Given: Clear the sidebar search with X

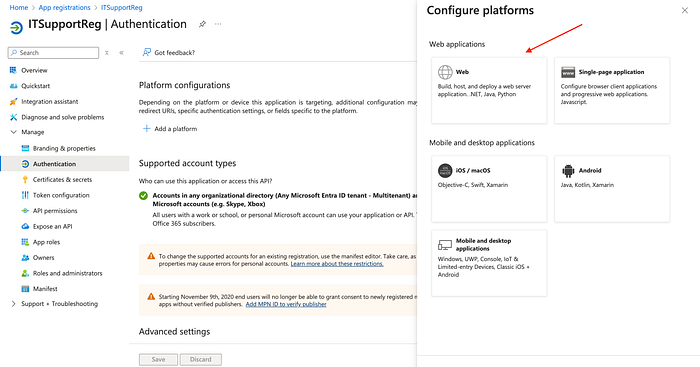Looking at the screenshot, I should [107, 53].
